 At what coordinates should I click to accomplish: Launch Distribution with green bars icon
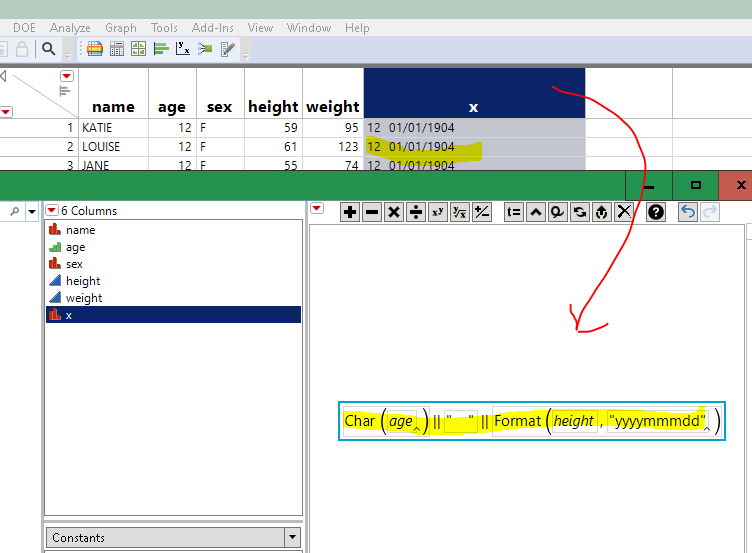point(161,49)
